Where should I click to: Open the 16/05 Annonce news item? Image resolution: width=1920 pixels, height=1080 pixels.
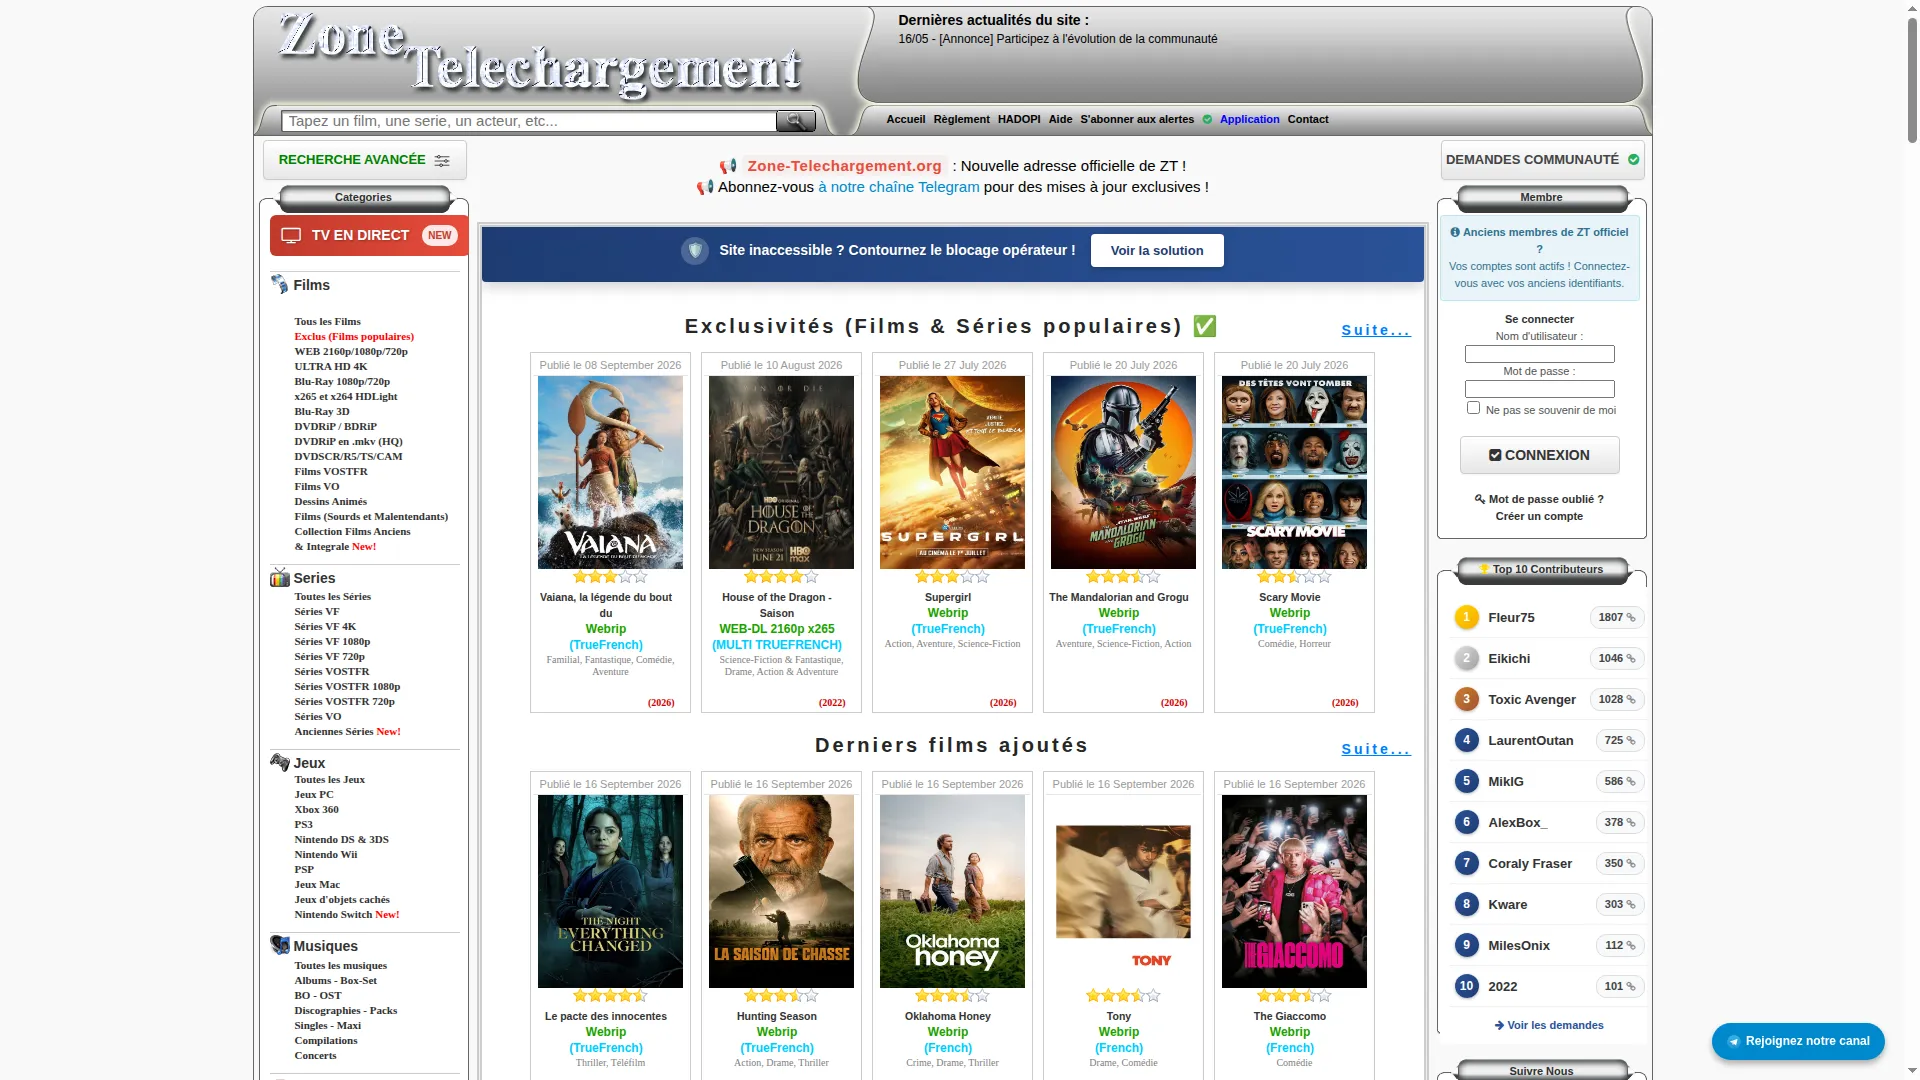coord(1057,39)
